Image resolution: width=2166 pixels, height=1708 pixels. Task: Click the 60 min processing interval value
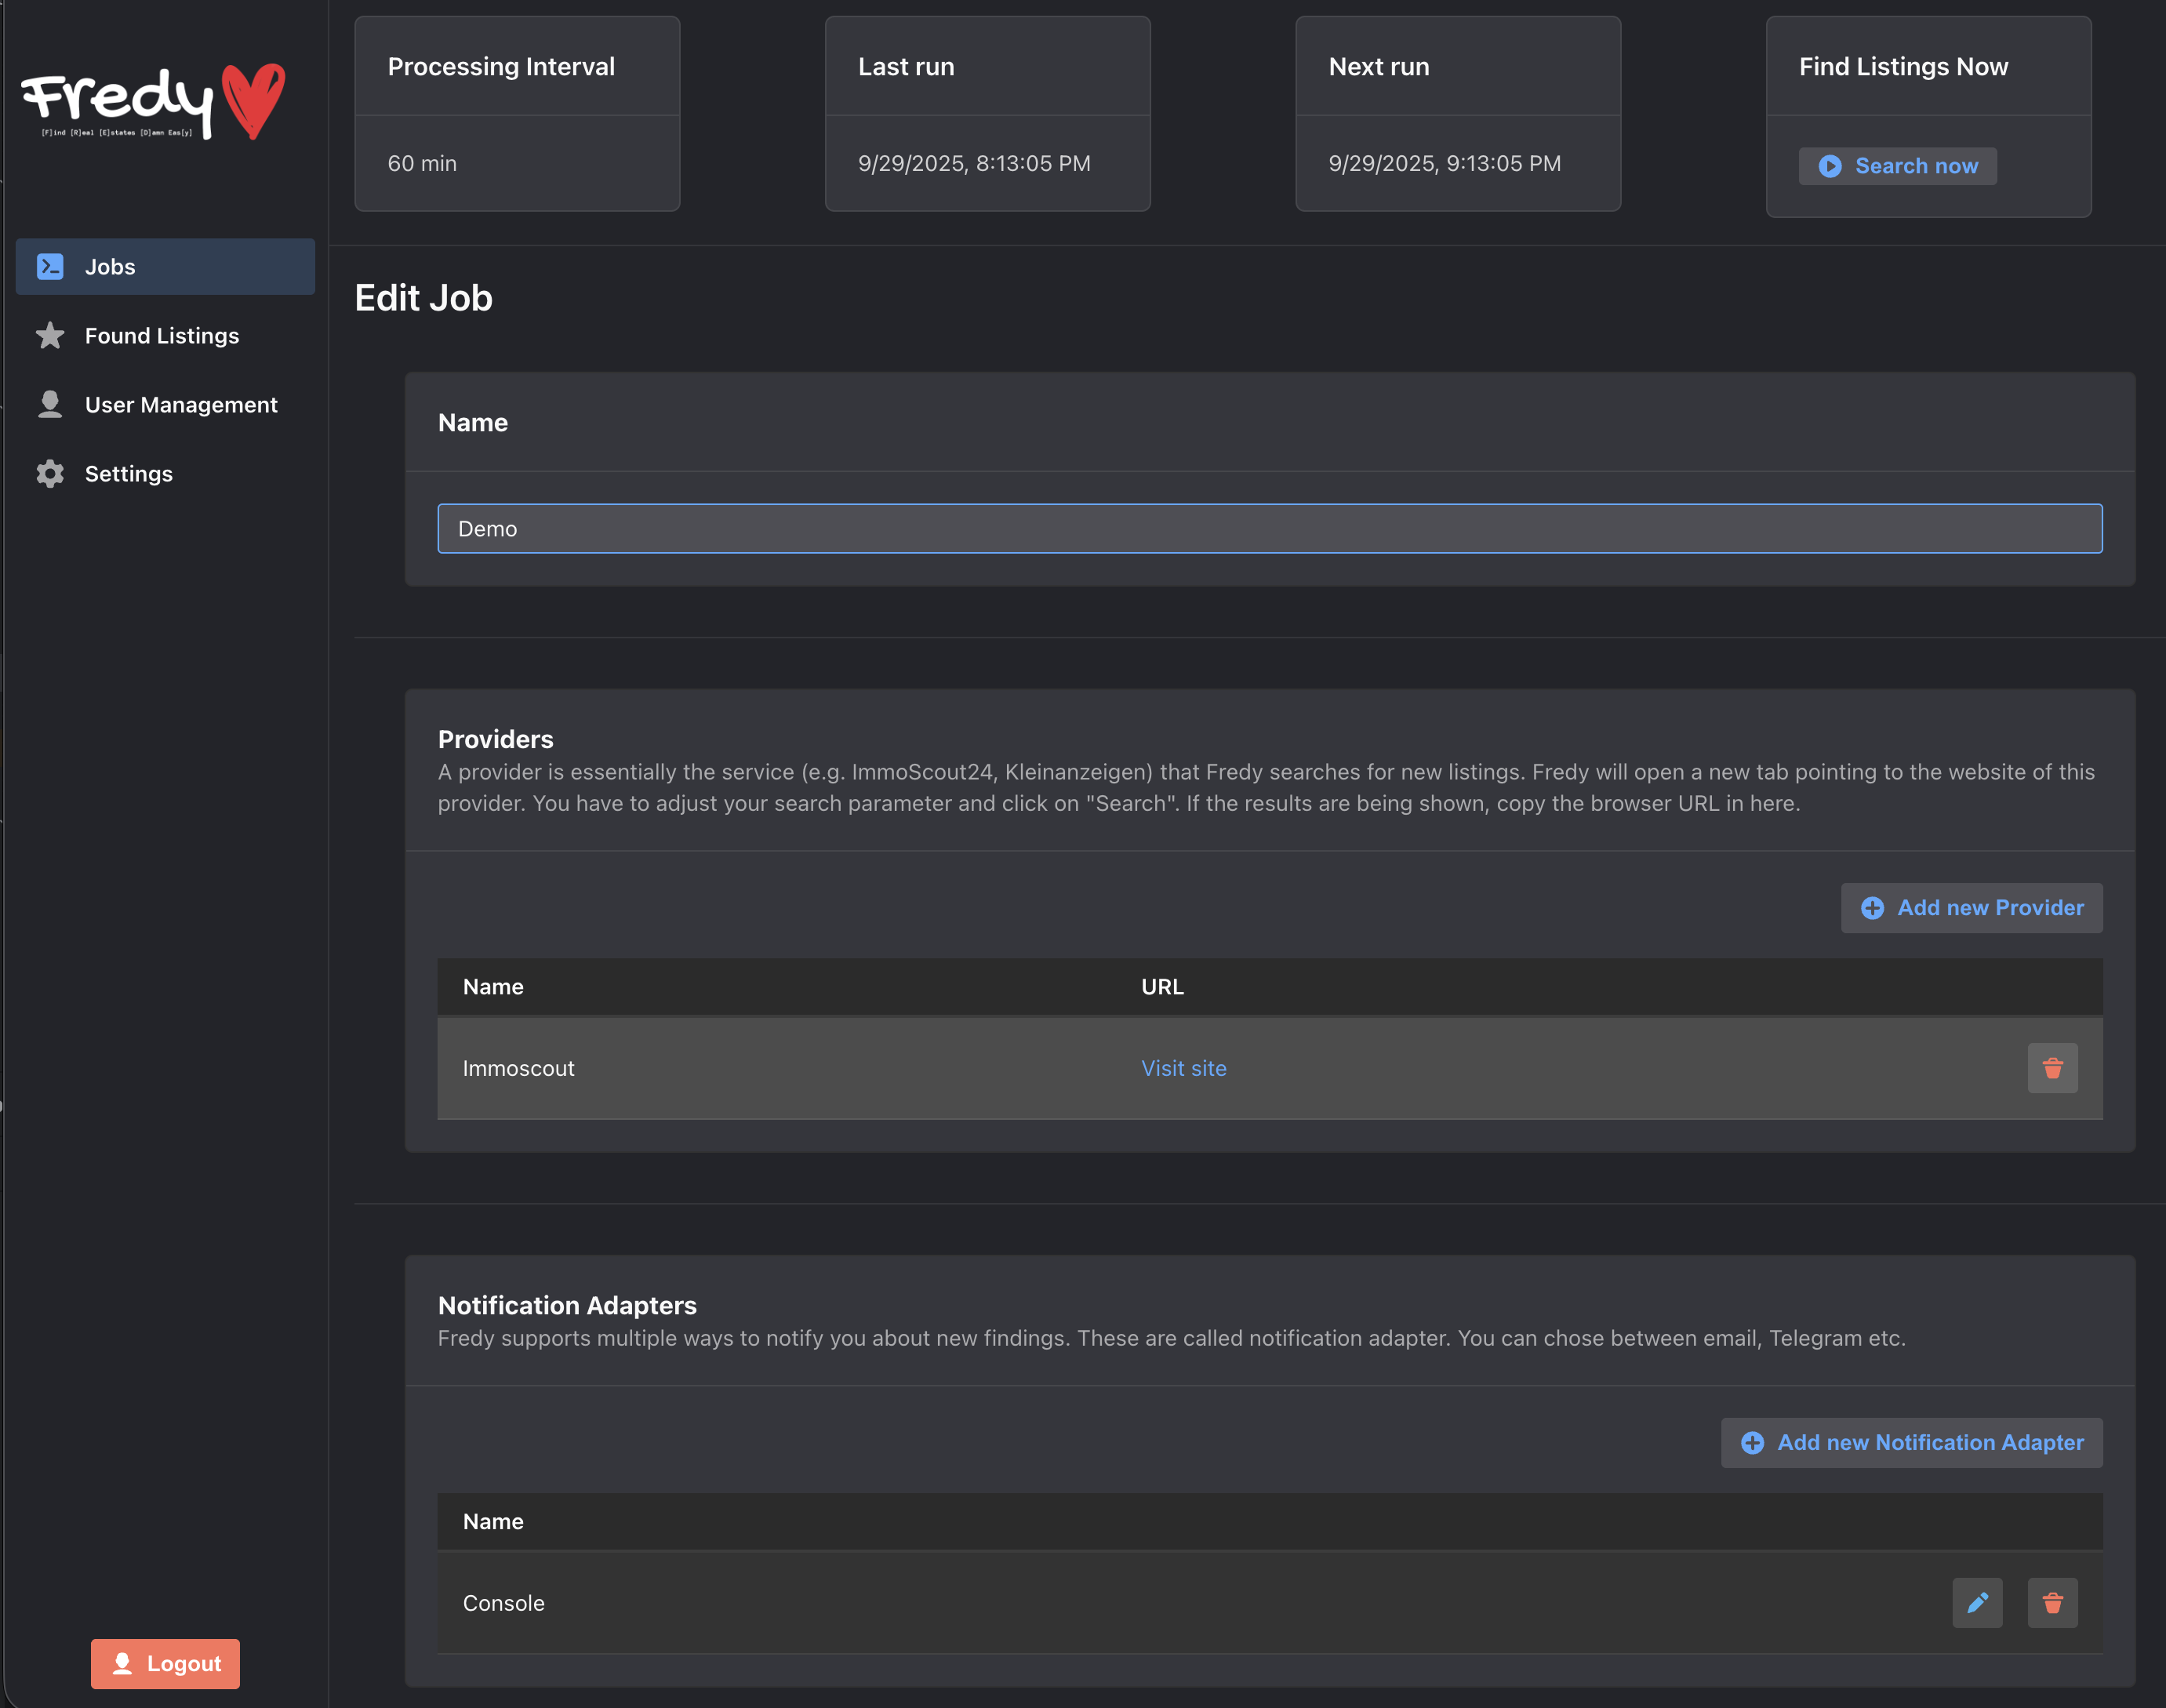tap(422, 164)
